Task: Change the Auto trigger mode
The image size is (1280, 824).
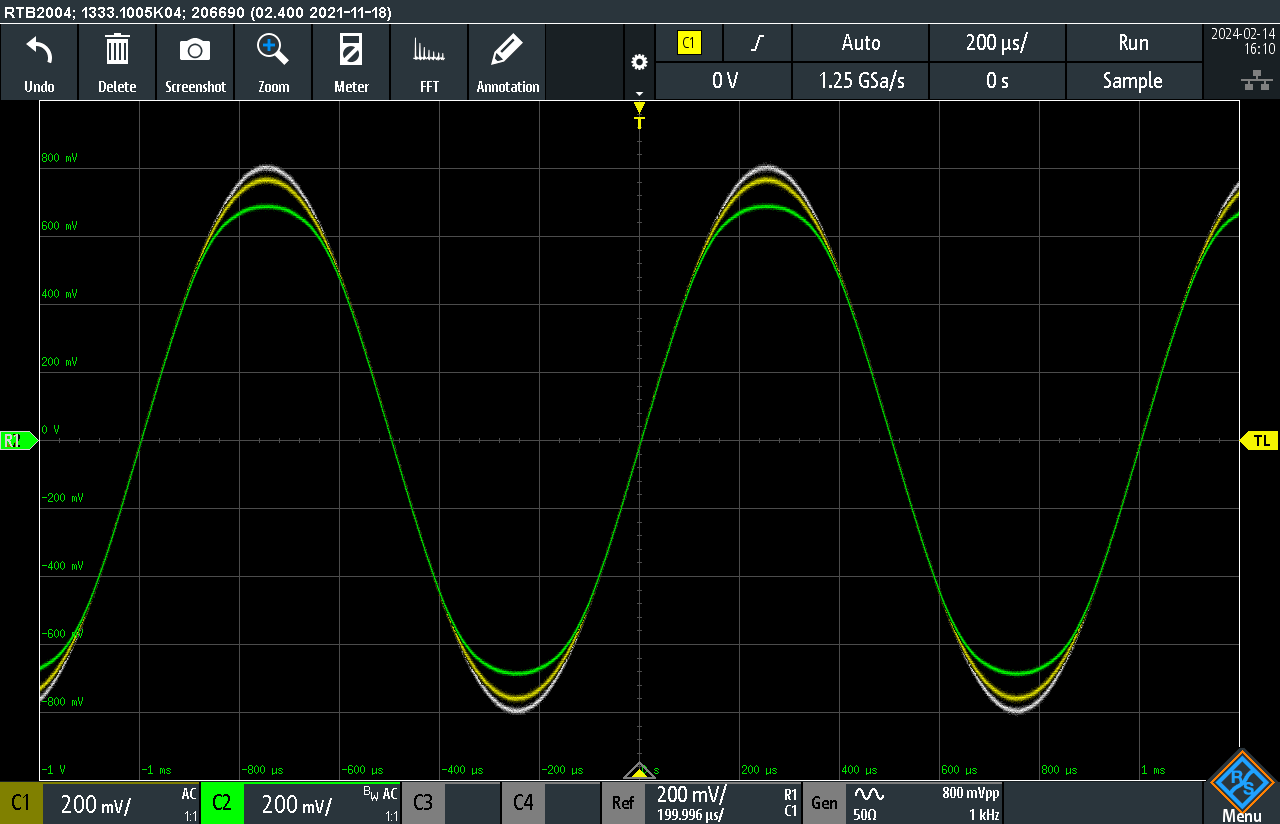Action: click(x=860, y=43)
